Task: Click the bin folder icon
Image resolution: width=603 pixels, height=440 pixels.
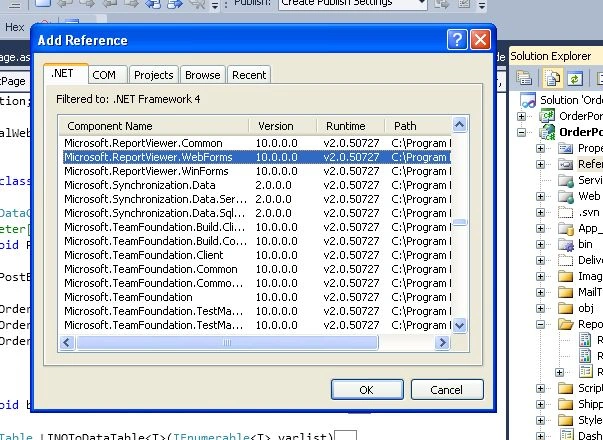Action: point(566,244)
